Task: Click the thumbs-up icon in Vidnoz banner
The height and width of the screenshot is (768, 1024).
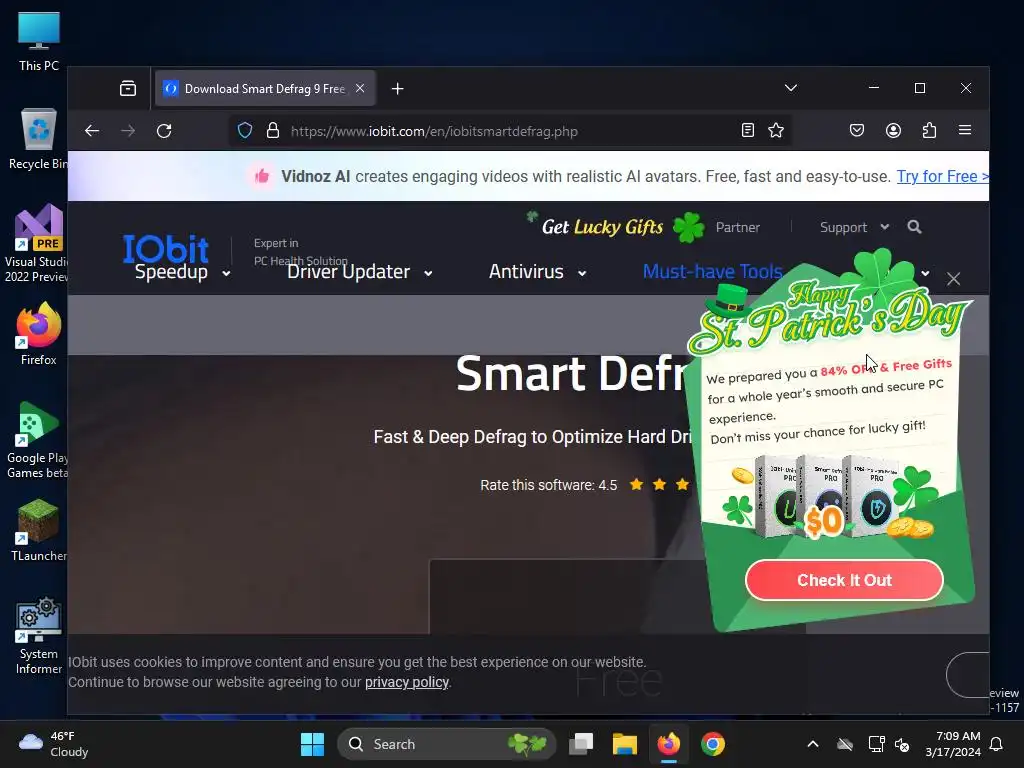Action: [262, 176]
